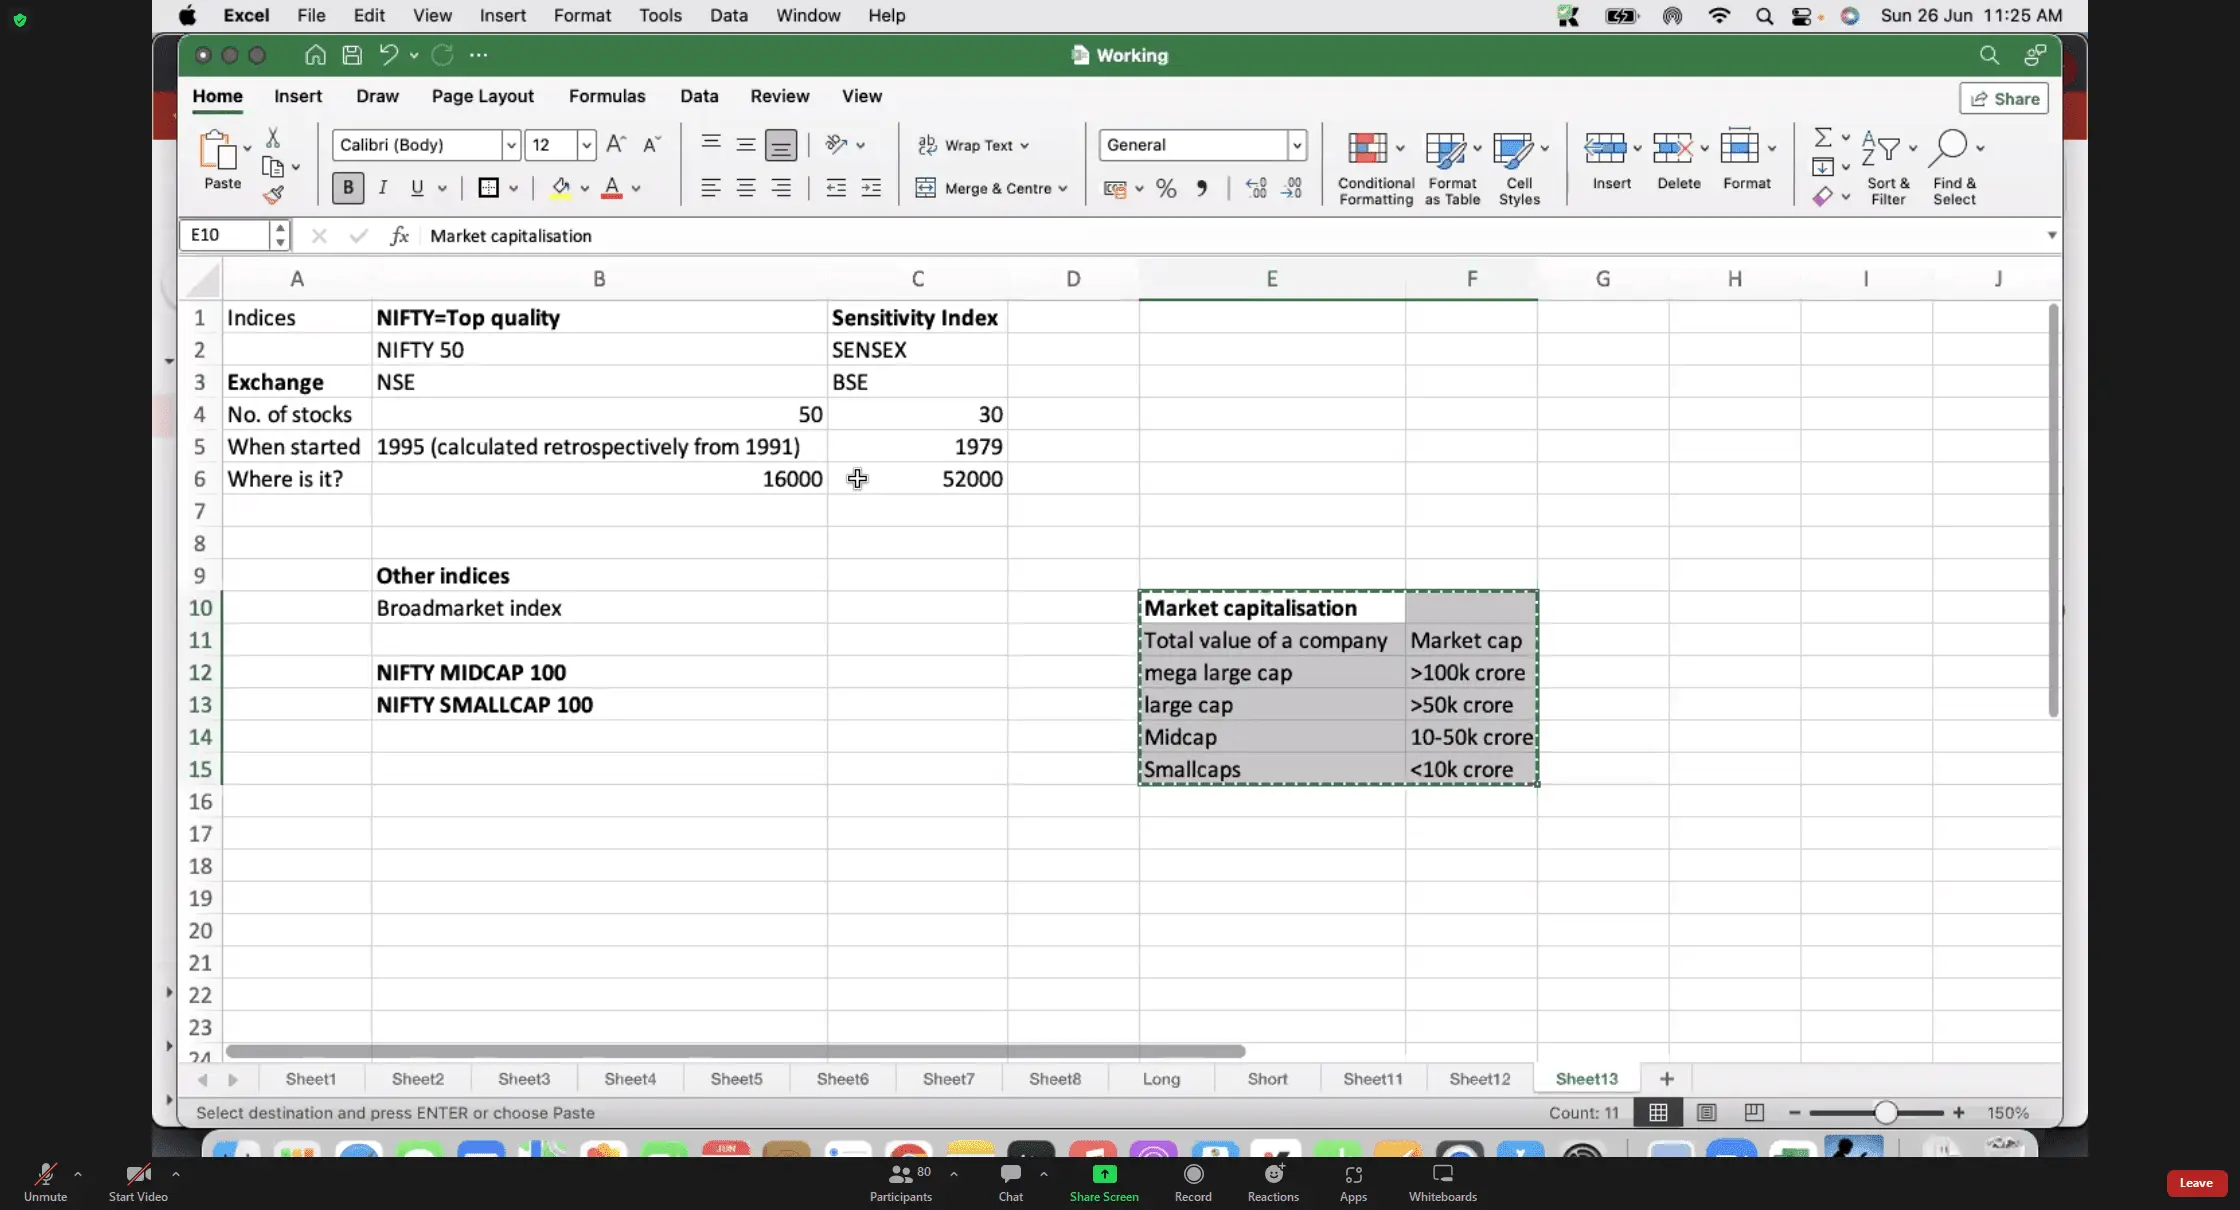
Task: Switch to Page Layout view in status bar
Action: click(1707, 1112)
